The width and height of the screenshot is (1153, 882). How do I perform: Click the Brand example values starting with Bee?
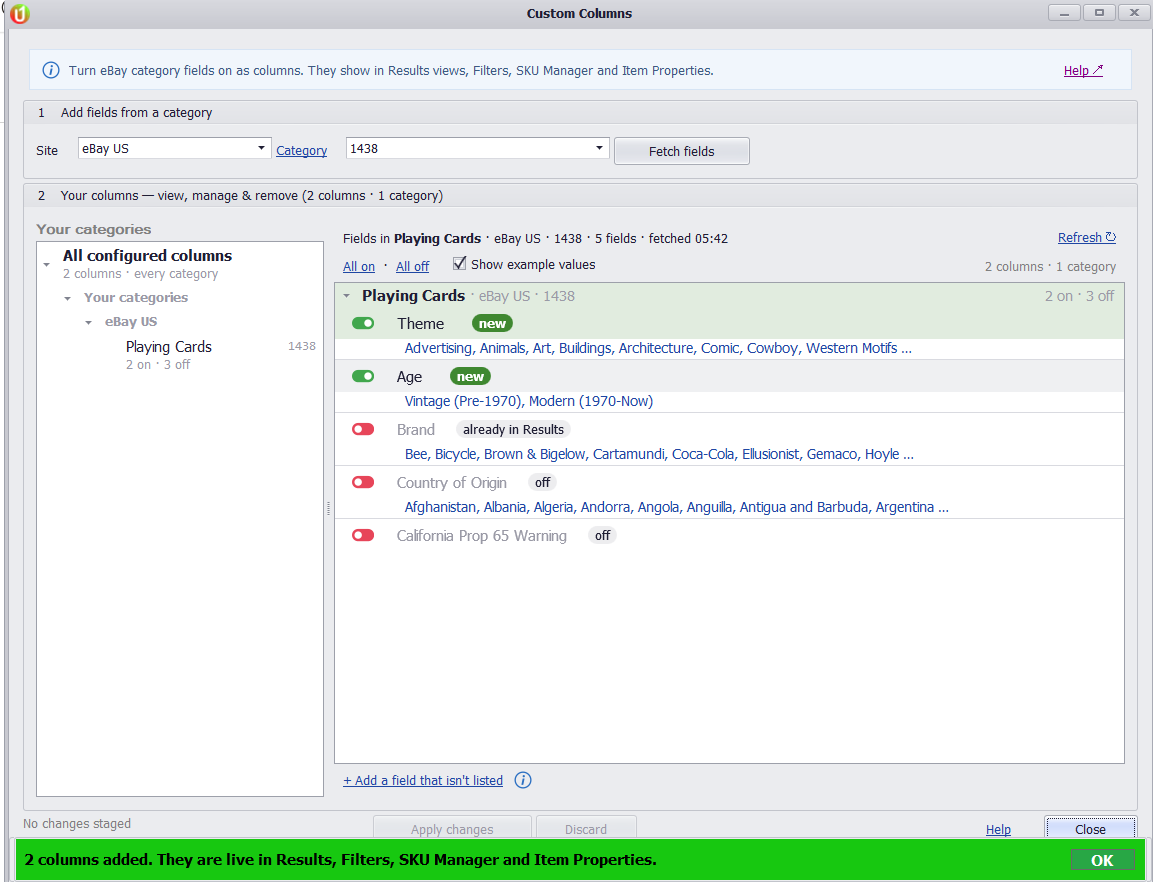(659, 454)
